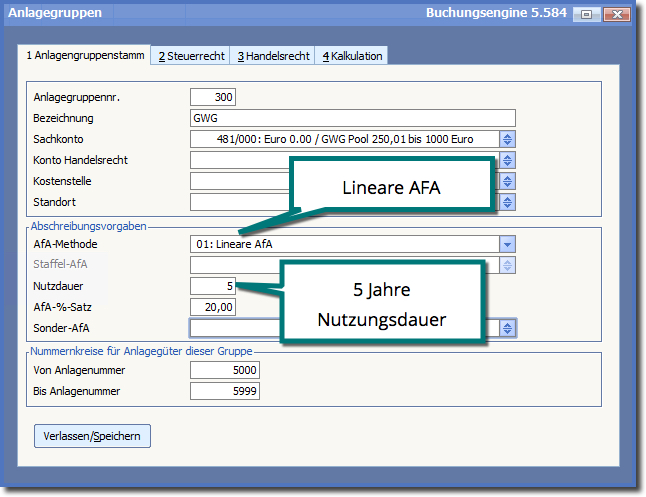Click the Von Anlagenummer field
The height and width of the screenshot is (497, 646).
coord(224,370)
